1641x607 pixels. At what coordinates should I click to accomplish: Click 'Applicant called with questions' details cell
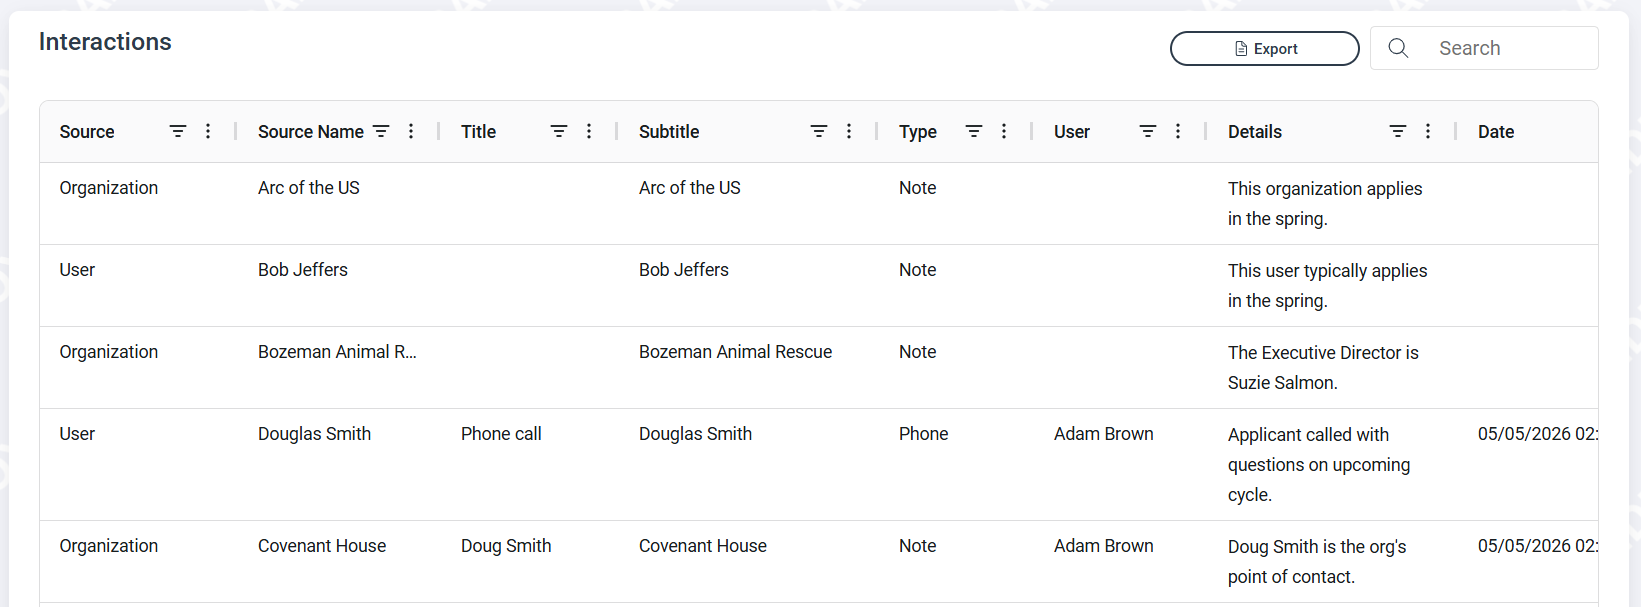pos(1319,465)
